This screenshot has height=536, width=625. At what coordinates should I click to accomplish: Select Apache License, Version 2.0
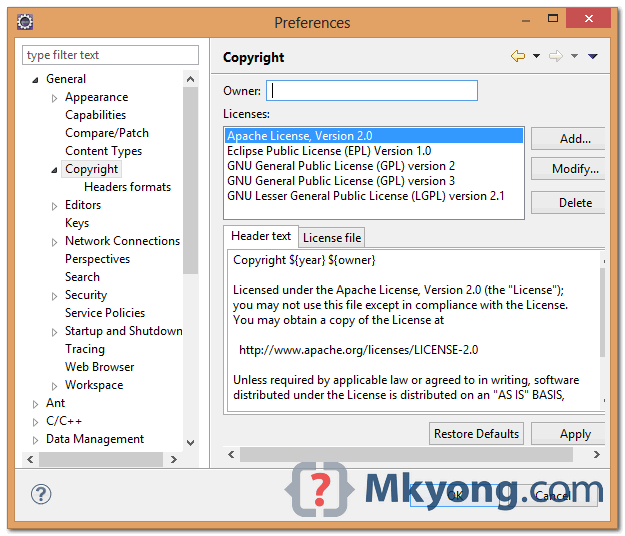pos(373,136)
